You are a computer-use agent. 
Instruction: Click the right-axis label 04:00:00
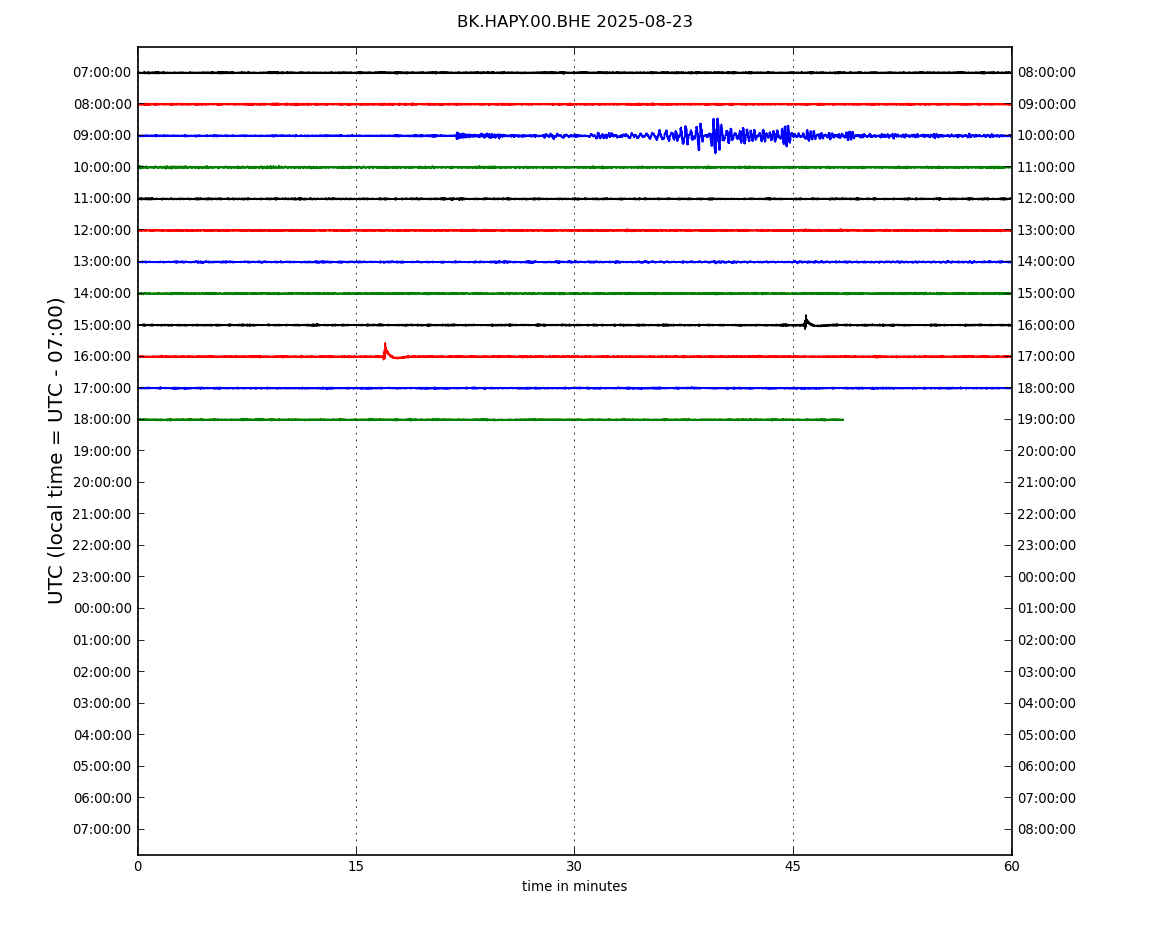[x=1047, y=704]
